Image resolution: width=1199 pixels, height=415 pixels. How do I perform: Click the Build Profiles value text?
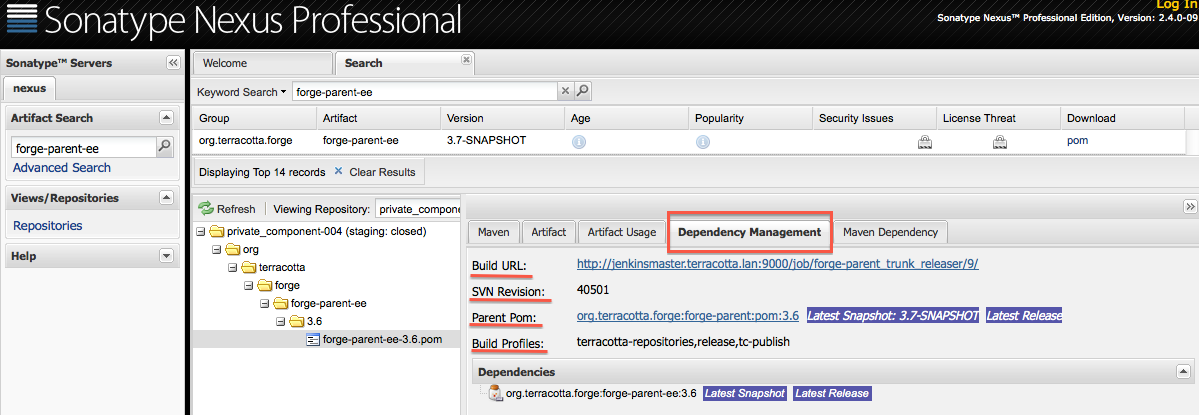(684, 342)
